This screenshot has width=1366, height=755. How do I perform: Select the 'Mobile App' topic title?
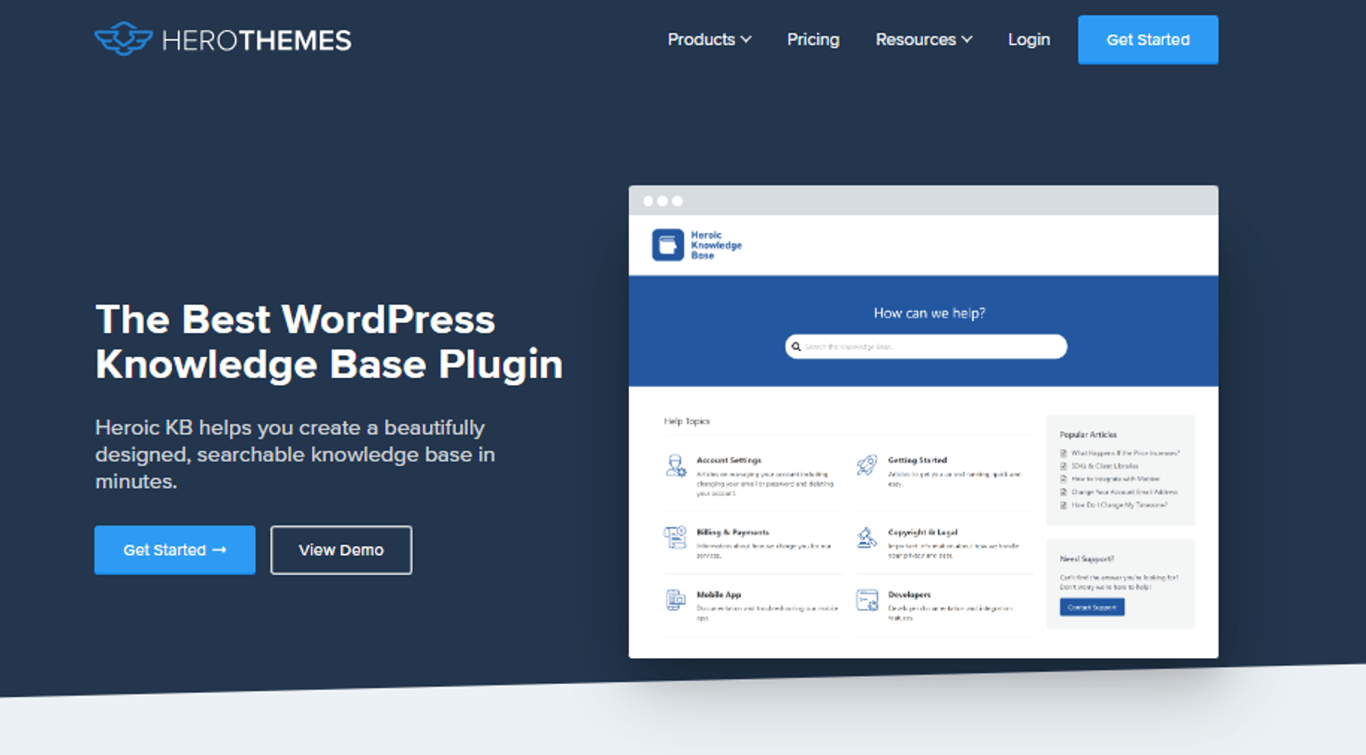coord(719,594)
